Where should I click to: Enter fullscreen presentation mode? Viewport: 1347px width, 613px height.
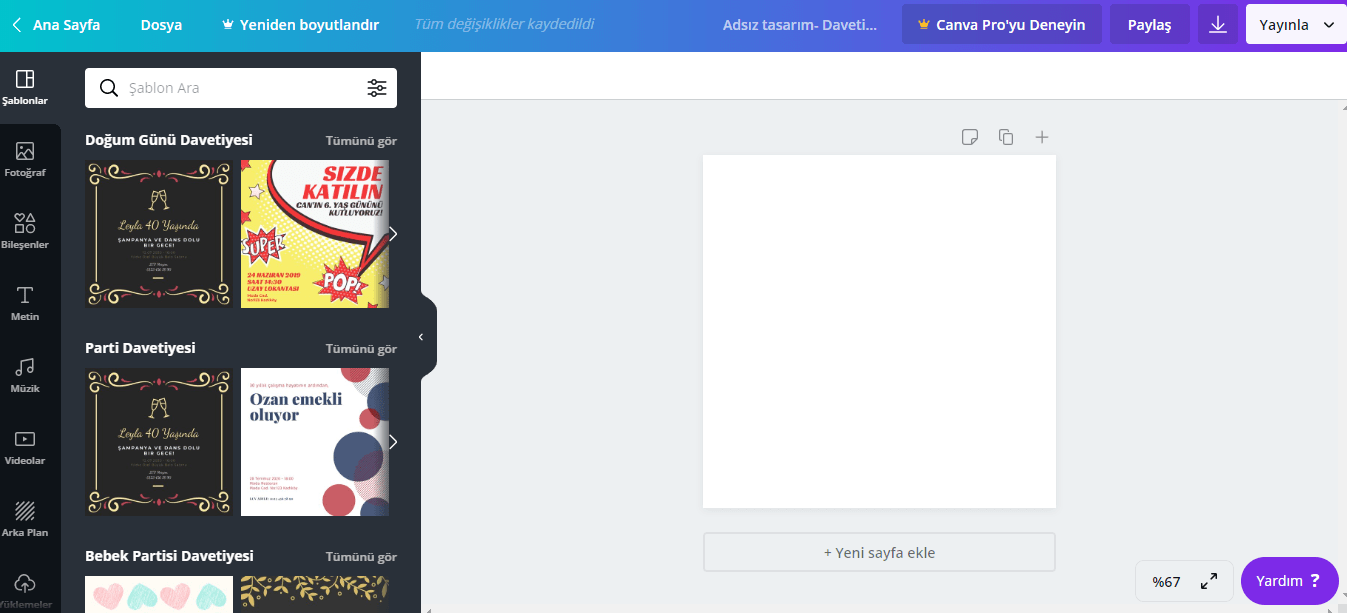coord(1209,581)
